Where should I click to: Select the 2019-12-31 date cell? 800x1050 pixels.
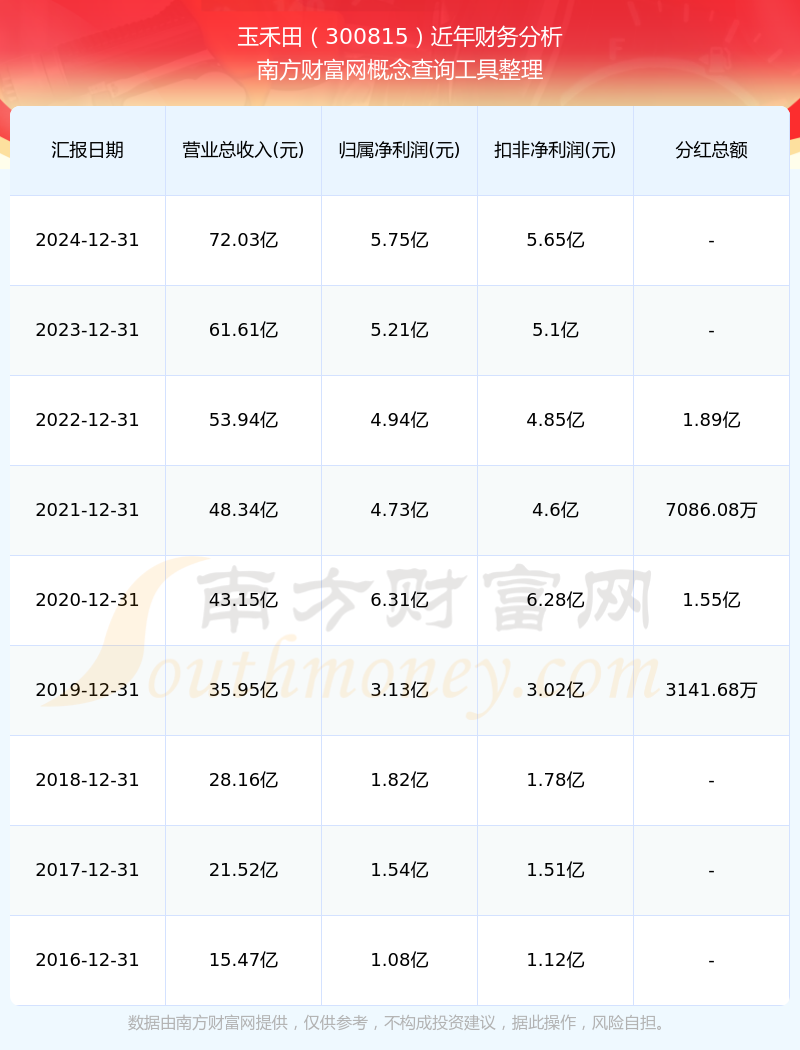click(88, 690)
